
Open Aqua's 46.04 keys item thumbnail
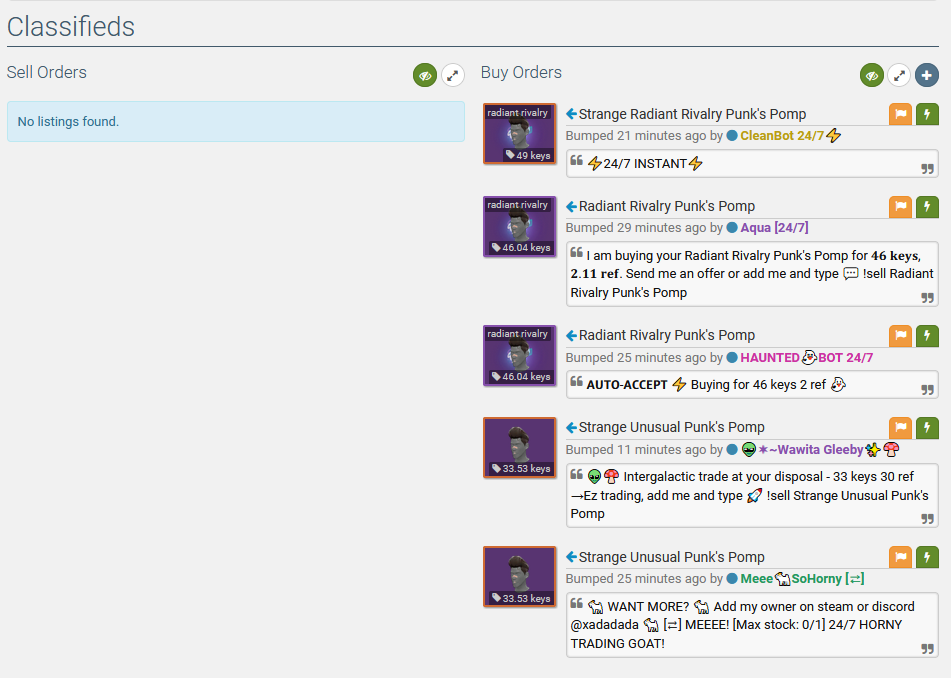click(520, 226)
